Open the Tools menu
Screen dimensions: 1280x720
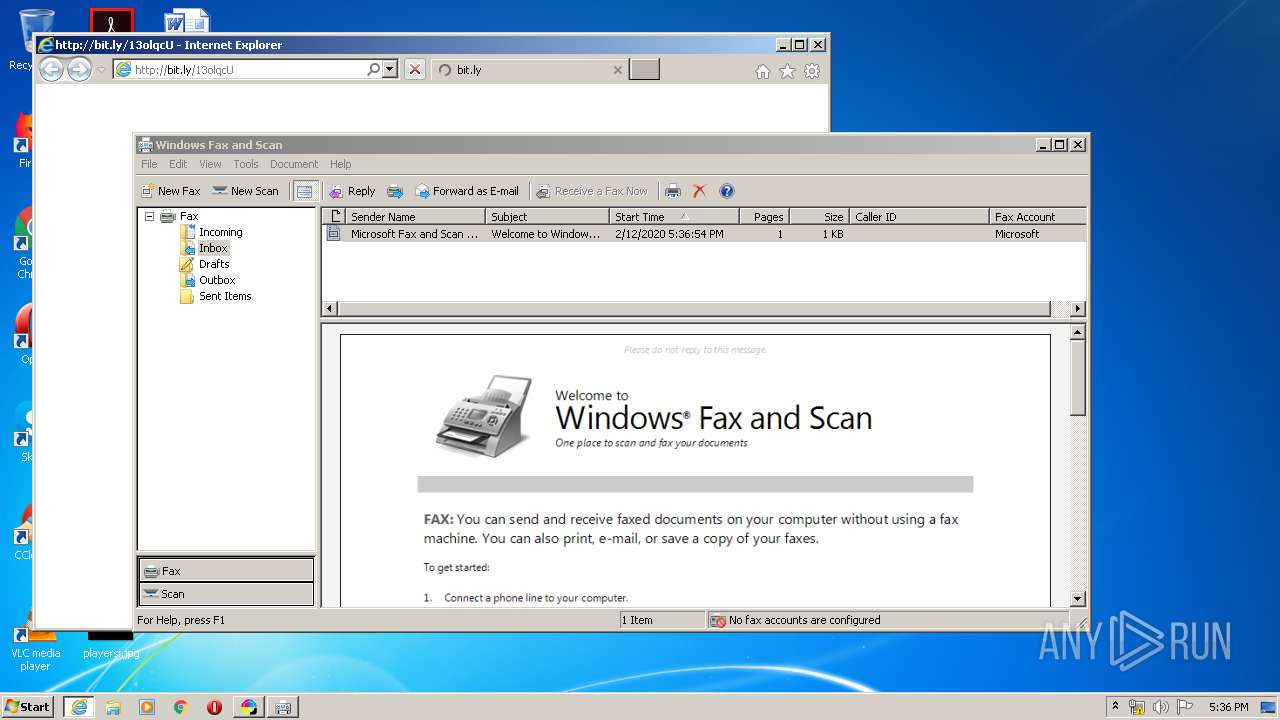tap(246, 164)
